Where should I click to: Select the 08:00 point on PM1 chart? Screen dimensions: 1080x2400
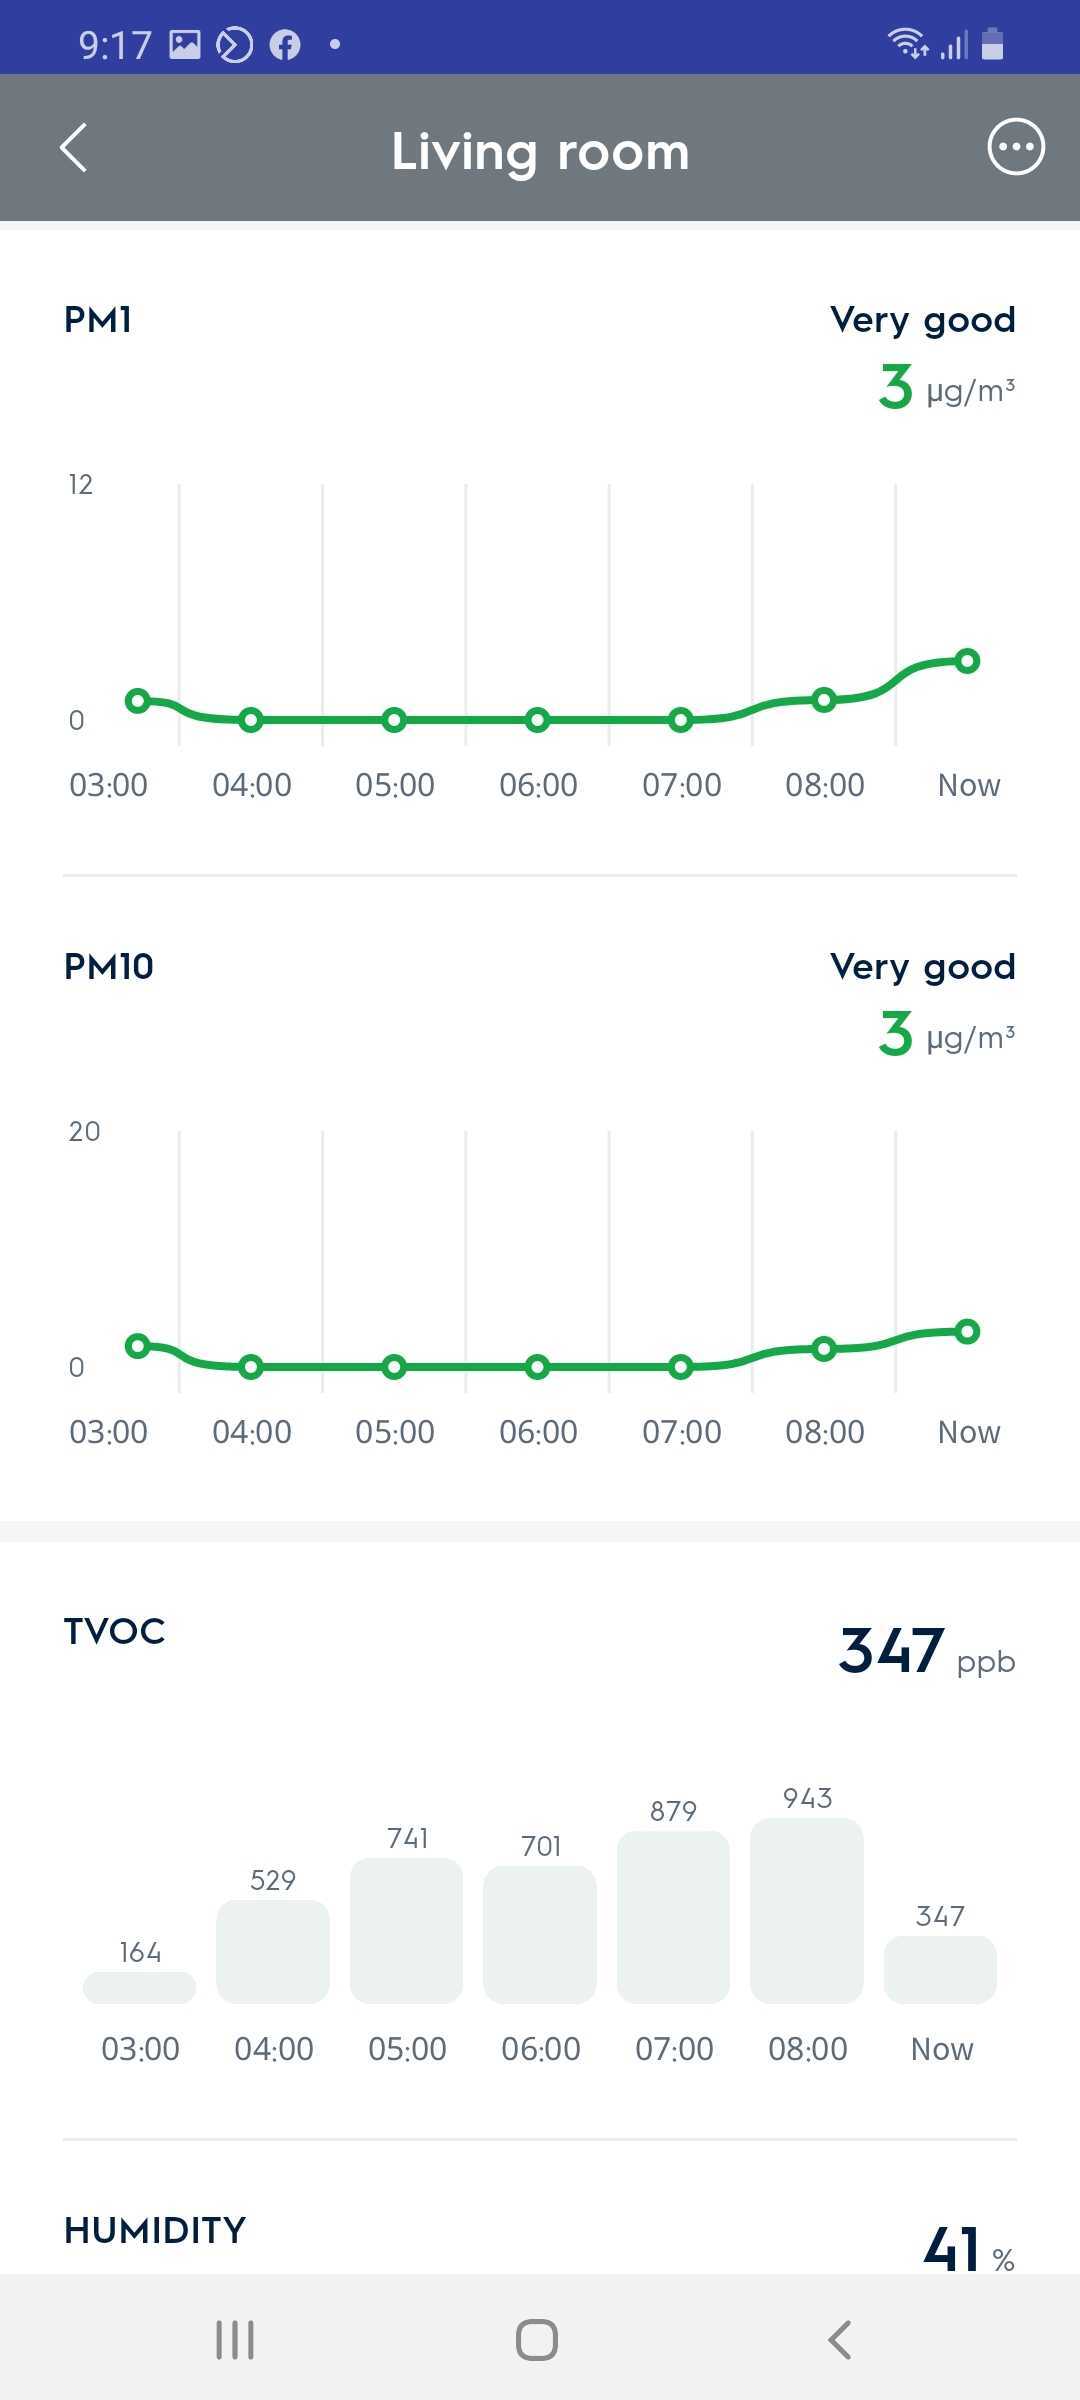824,700
